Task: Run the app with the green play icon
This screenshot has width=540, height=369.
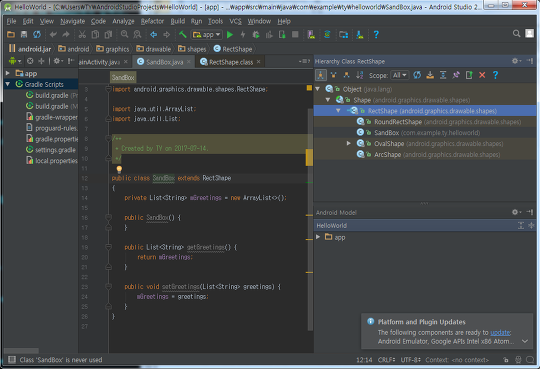Action: (230, 34)
